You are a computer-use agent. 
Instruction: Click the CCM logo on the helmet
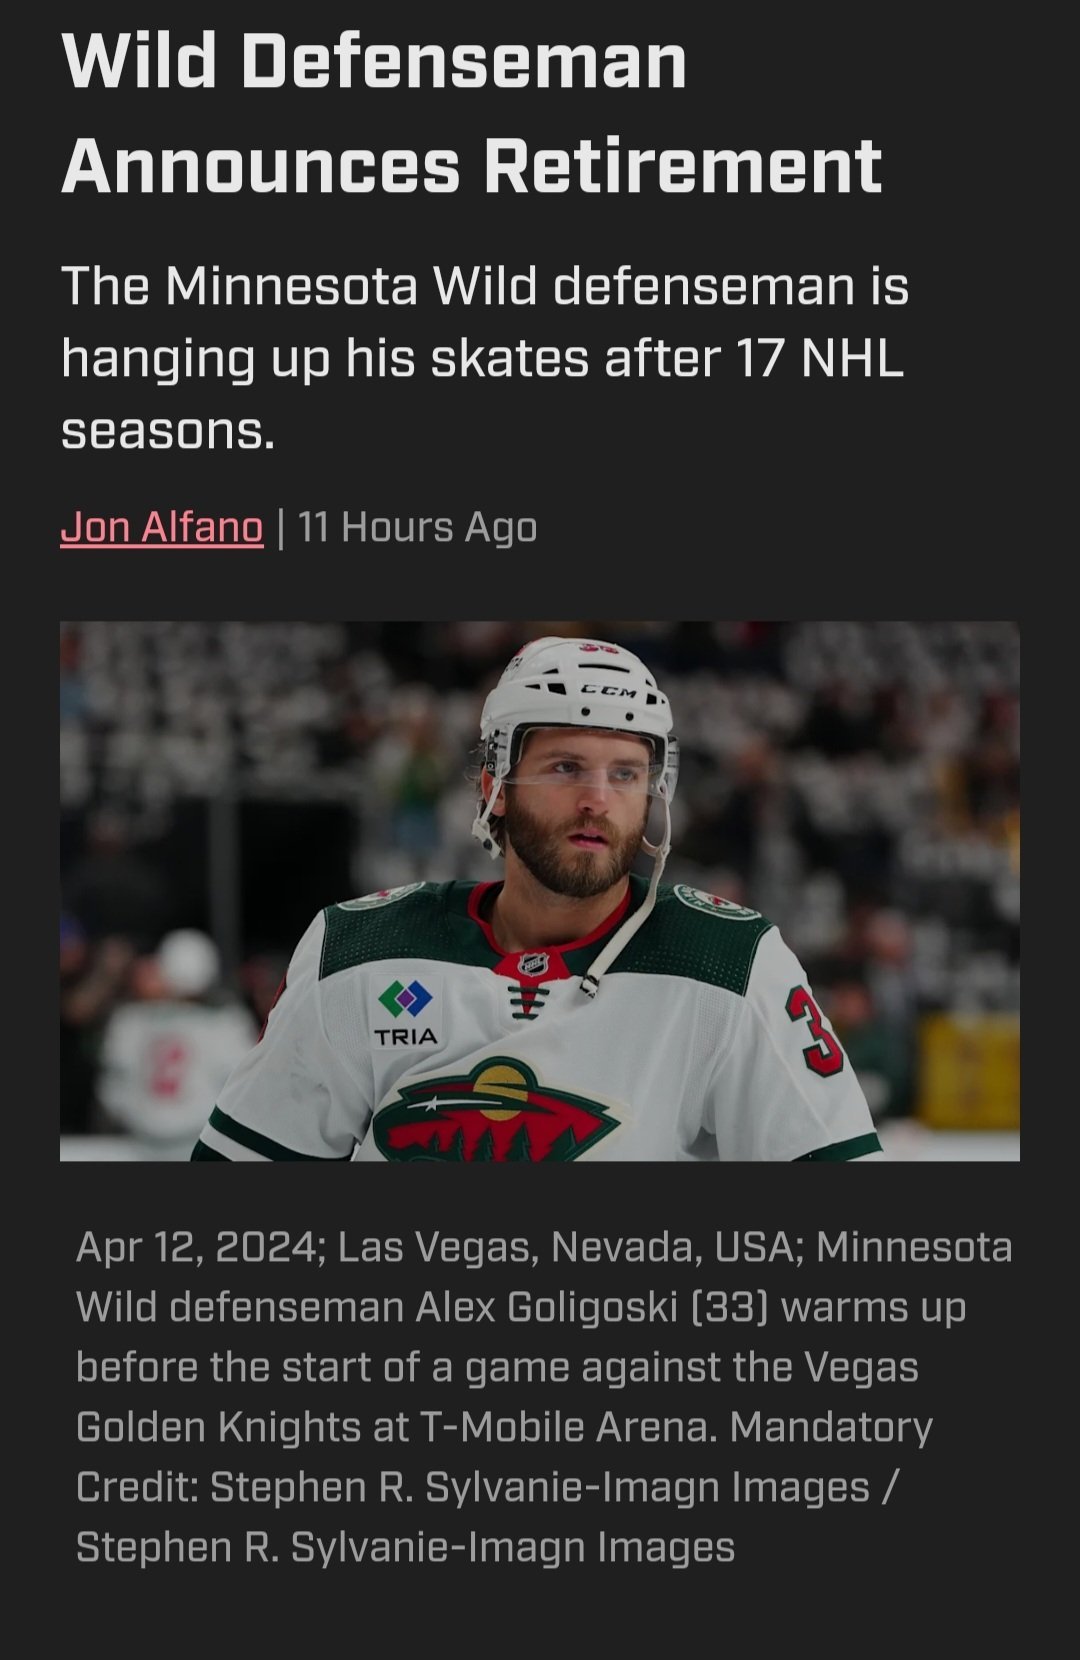pyautogui.click(x=609, y=692)
